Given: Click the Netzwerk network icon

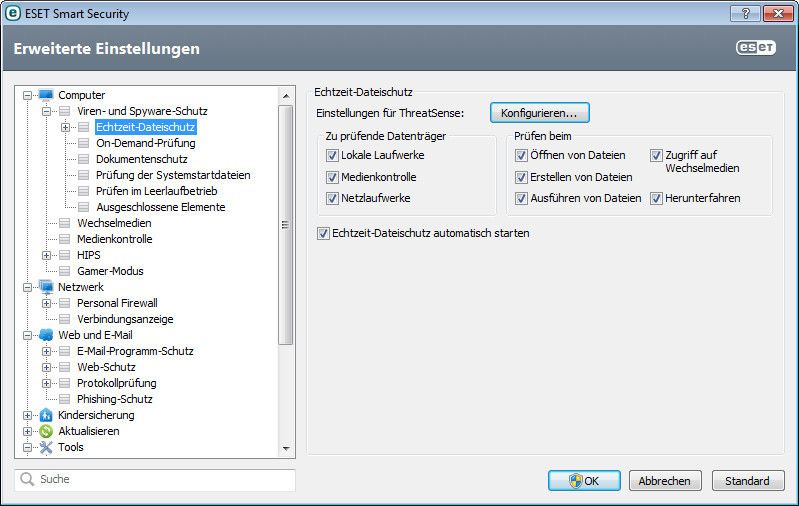Looking at the screenshot, I should pos(46,287).
